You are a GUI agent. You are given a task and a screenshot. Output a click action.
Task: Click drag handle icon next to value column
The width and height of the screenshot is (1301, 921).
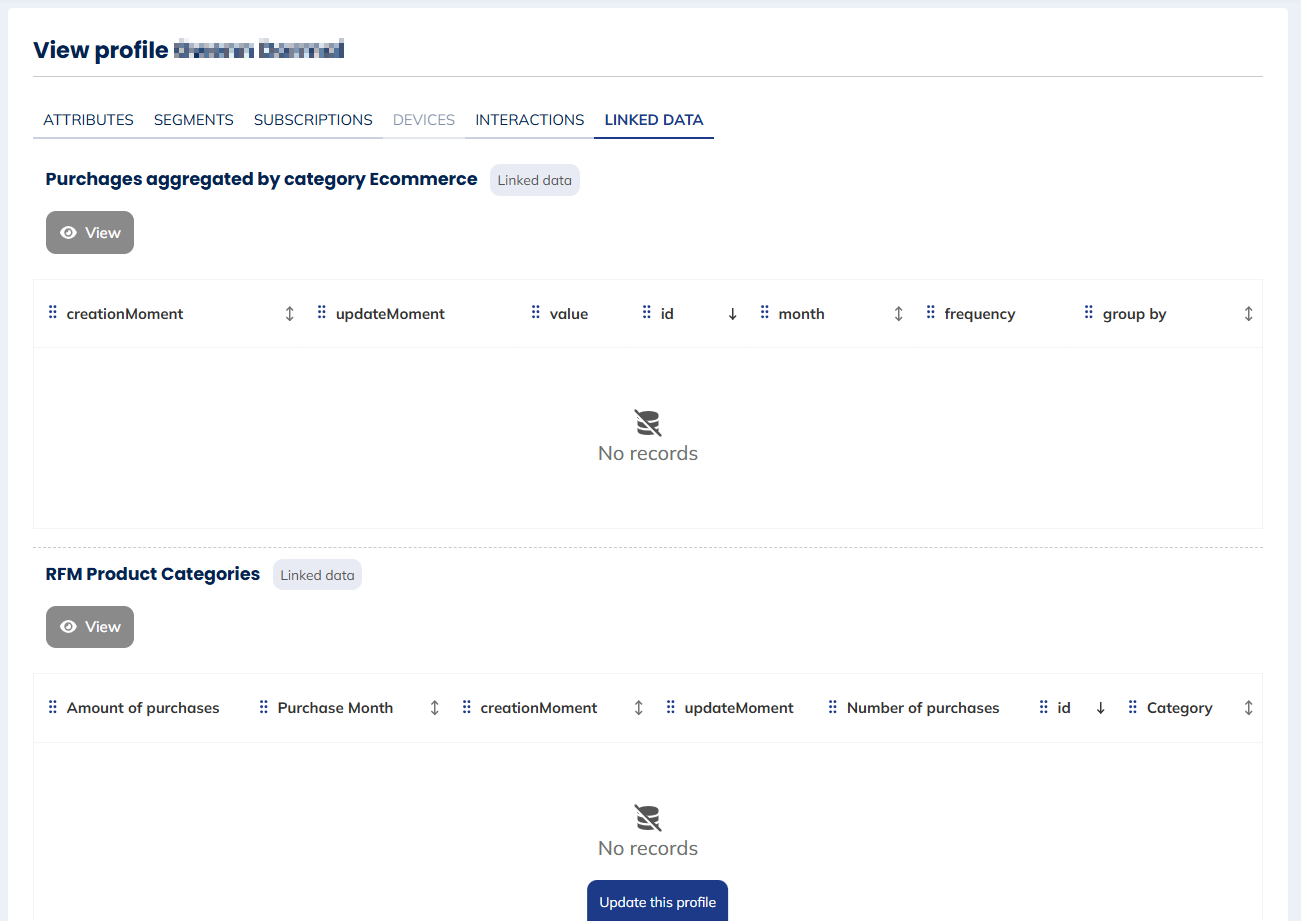pos(536,313)
